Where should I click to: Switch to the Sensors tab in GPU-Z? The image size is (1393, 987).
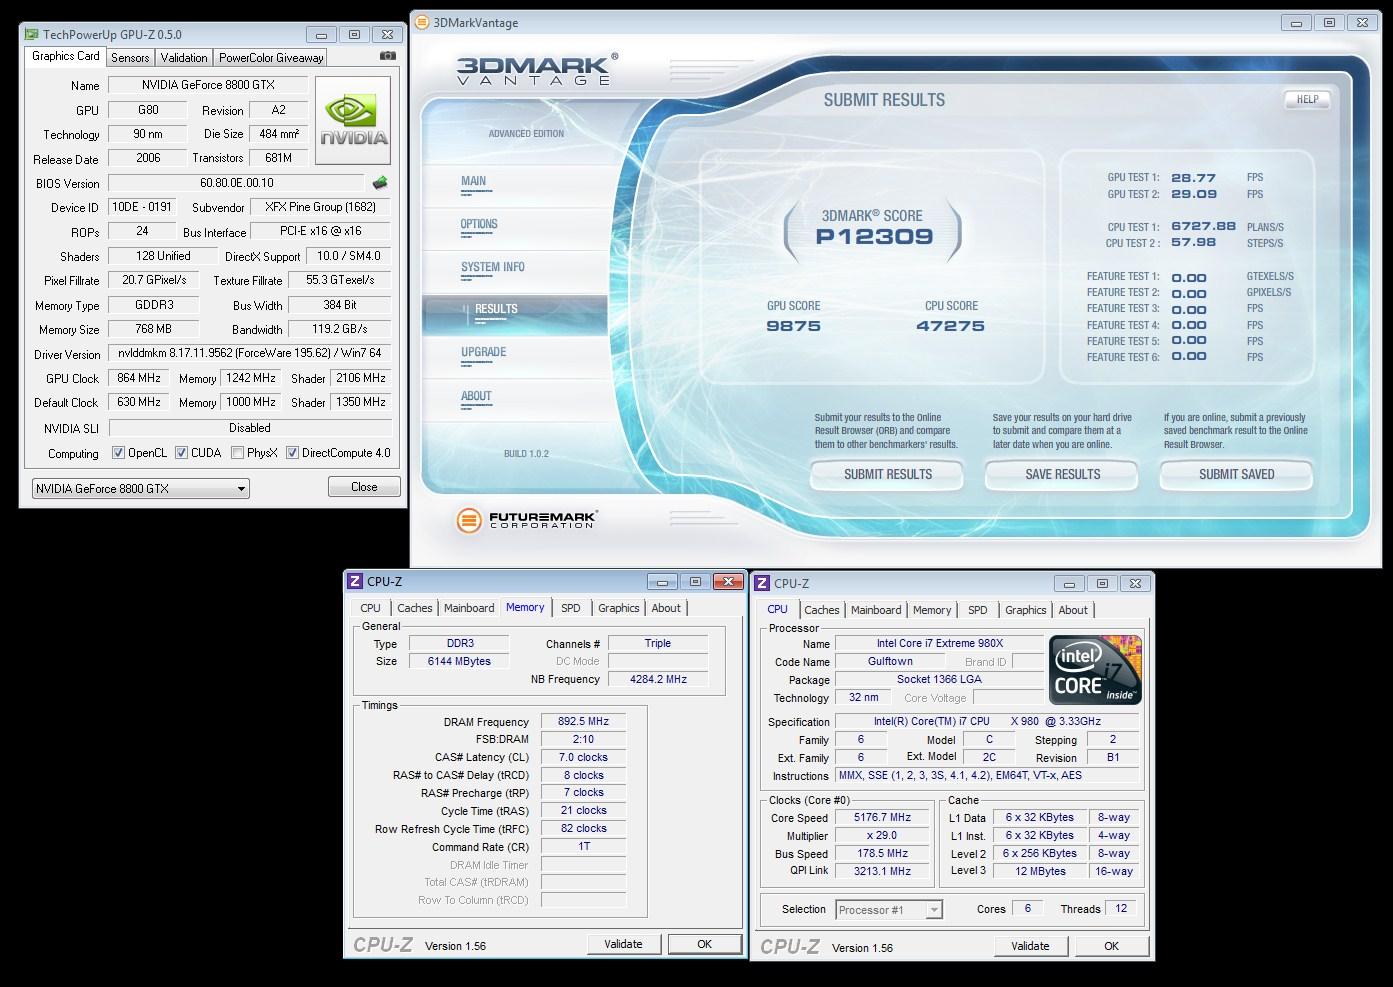pos(130,58)
